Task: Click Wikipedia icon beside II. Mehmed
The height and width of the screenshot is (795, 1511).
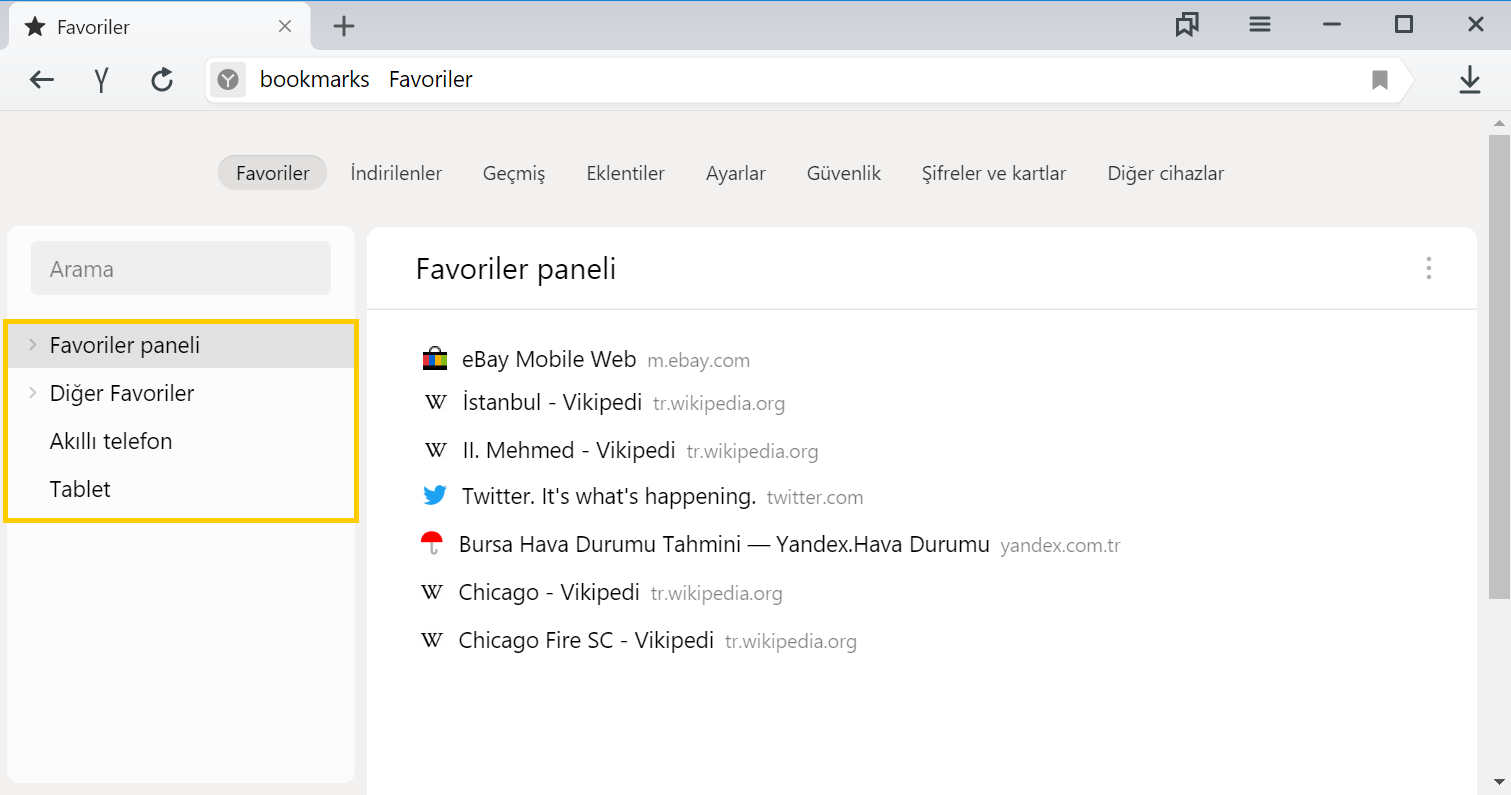Action: (x=436, y=450)
